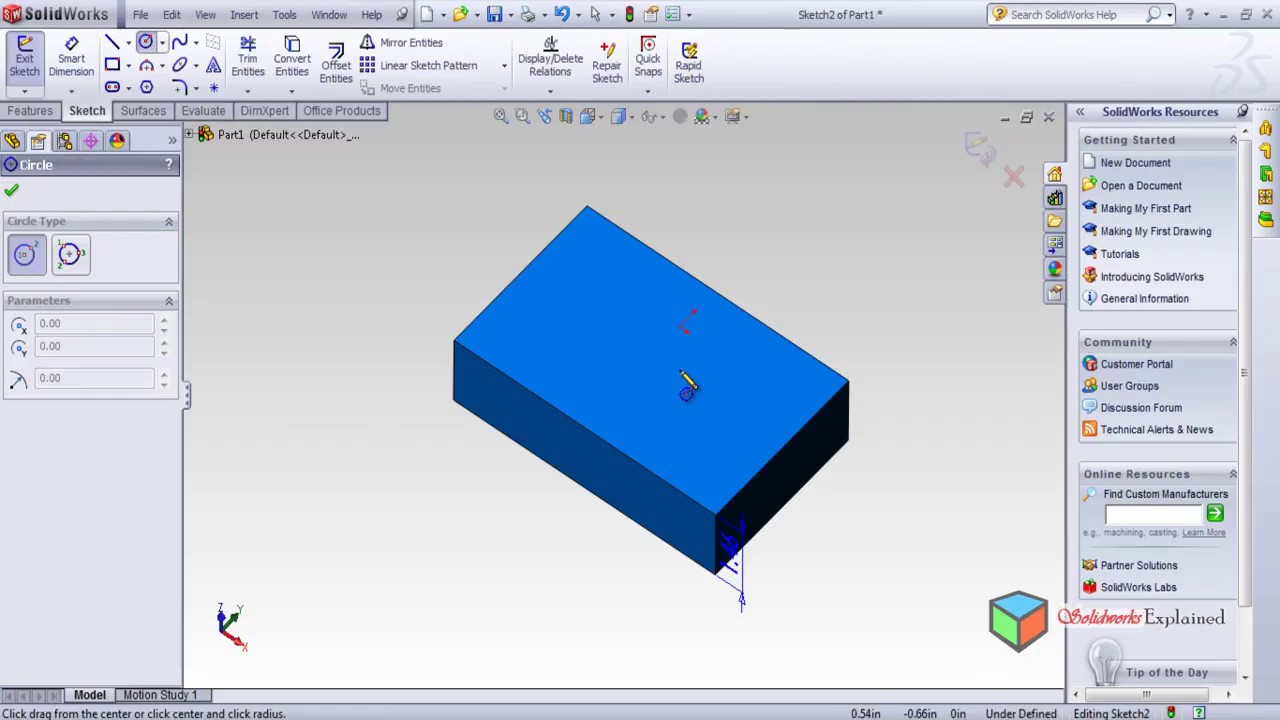Open the Tools menu

[x=284, y=15]
